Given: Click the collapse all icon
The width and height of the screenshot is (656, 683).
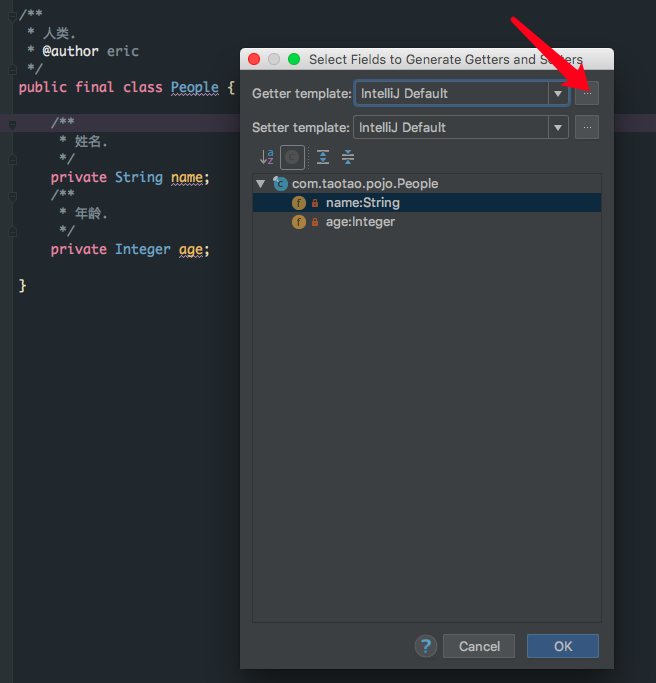Looking at the screenshot, I should point(348,157).
